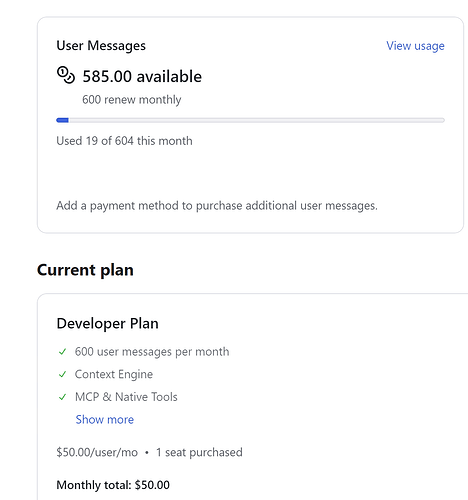Image resolution: width=468 pixels, height=500 pixels.
Task: Click the Current plan section heading
Action: tap(85, 270)
